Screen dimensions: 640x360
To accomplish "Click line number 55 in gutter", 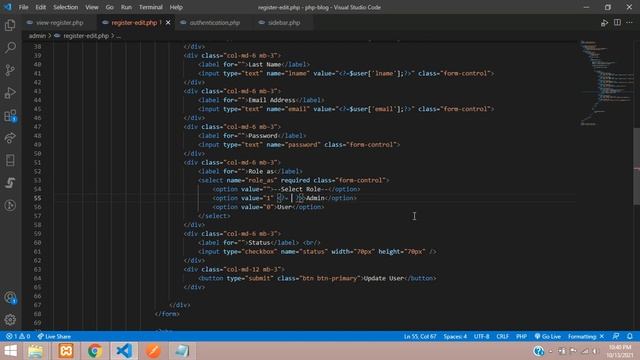I will coord(38,198).
